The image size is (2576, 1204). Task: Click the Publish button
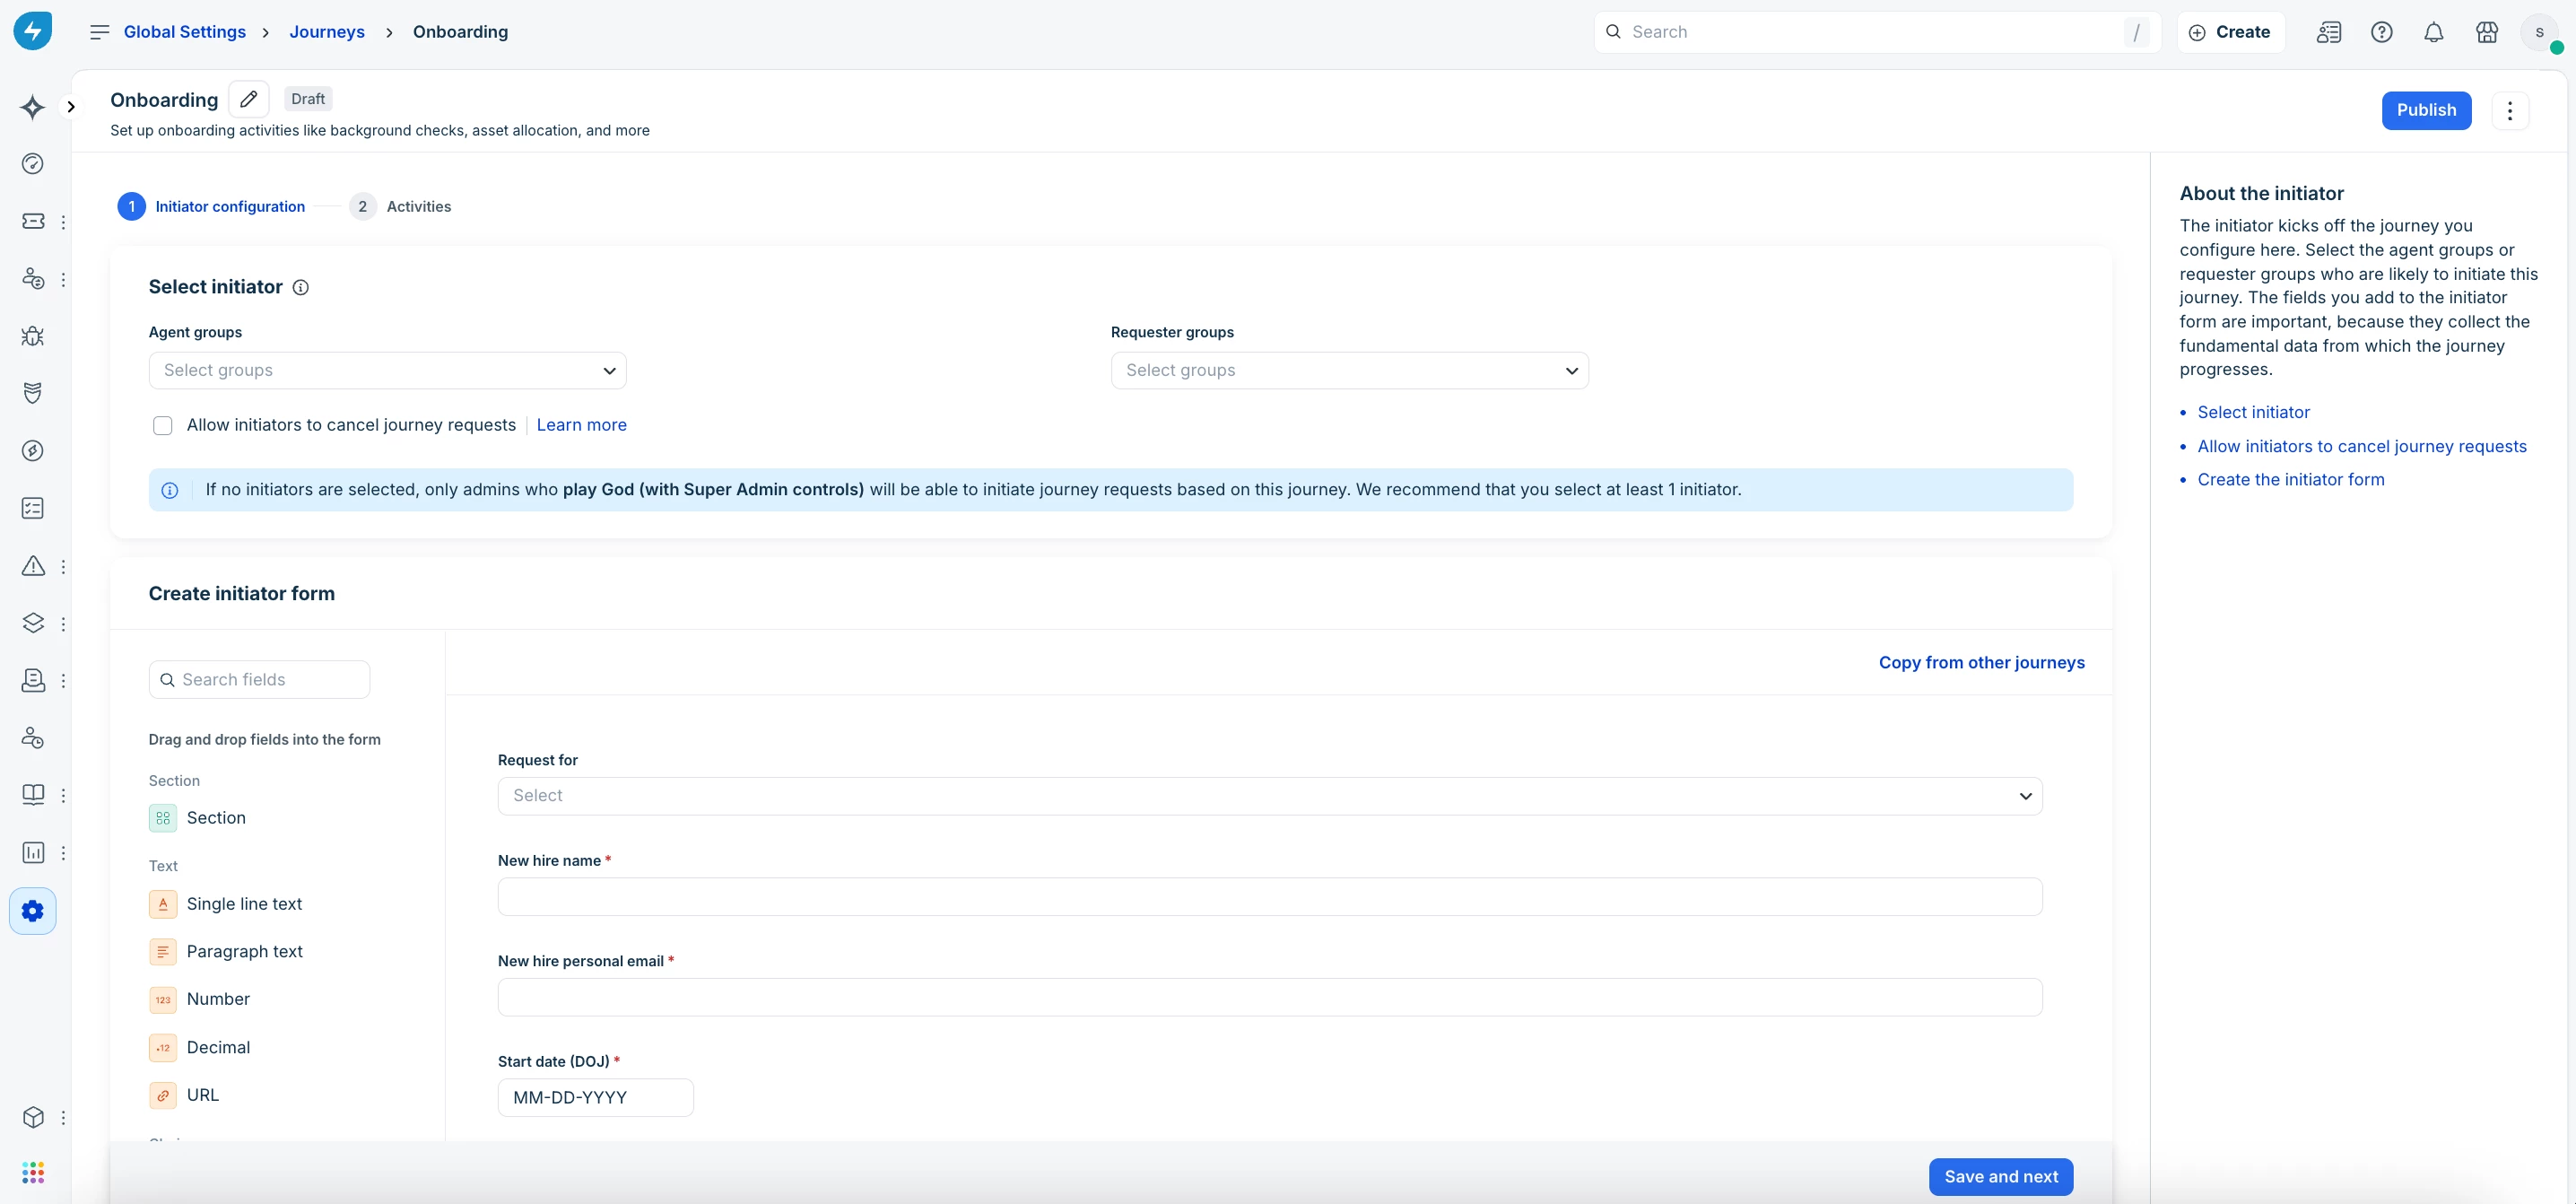point(2425,110)
